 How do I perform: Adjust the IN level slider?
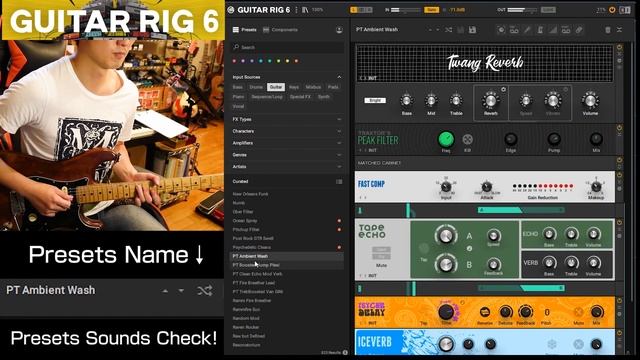pyautogui.click(x=405, y=9)
